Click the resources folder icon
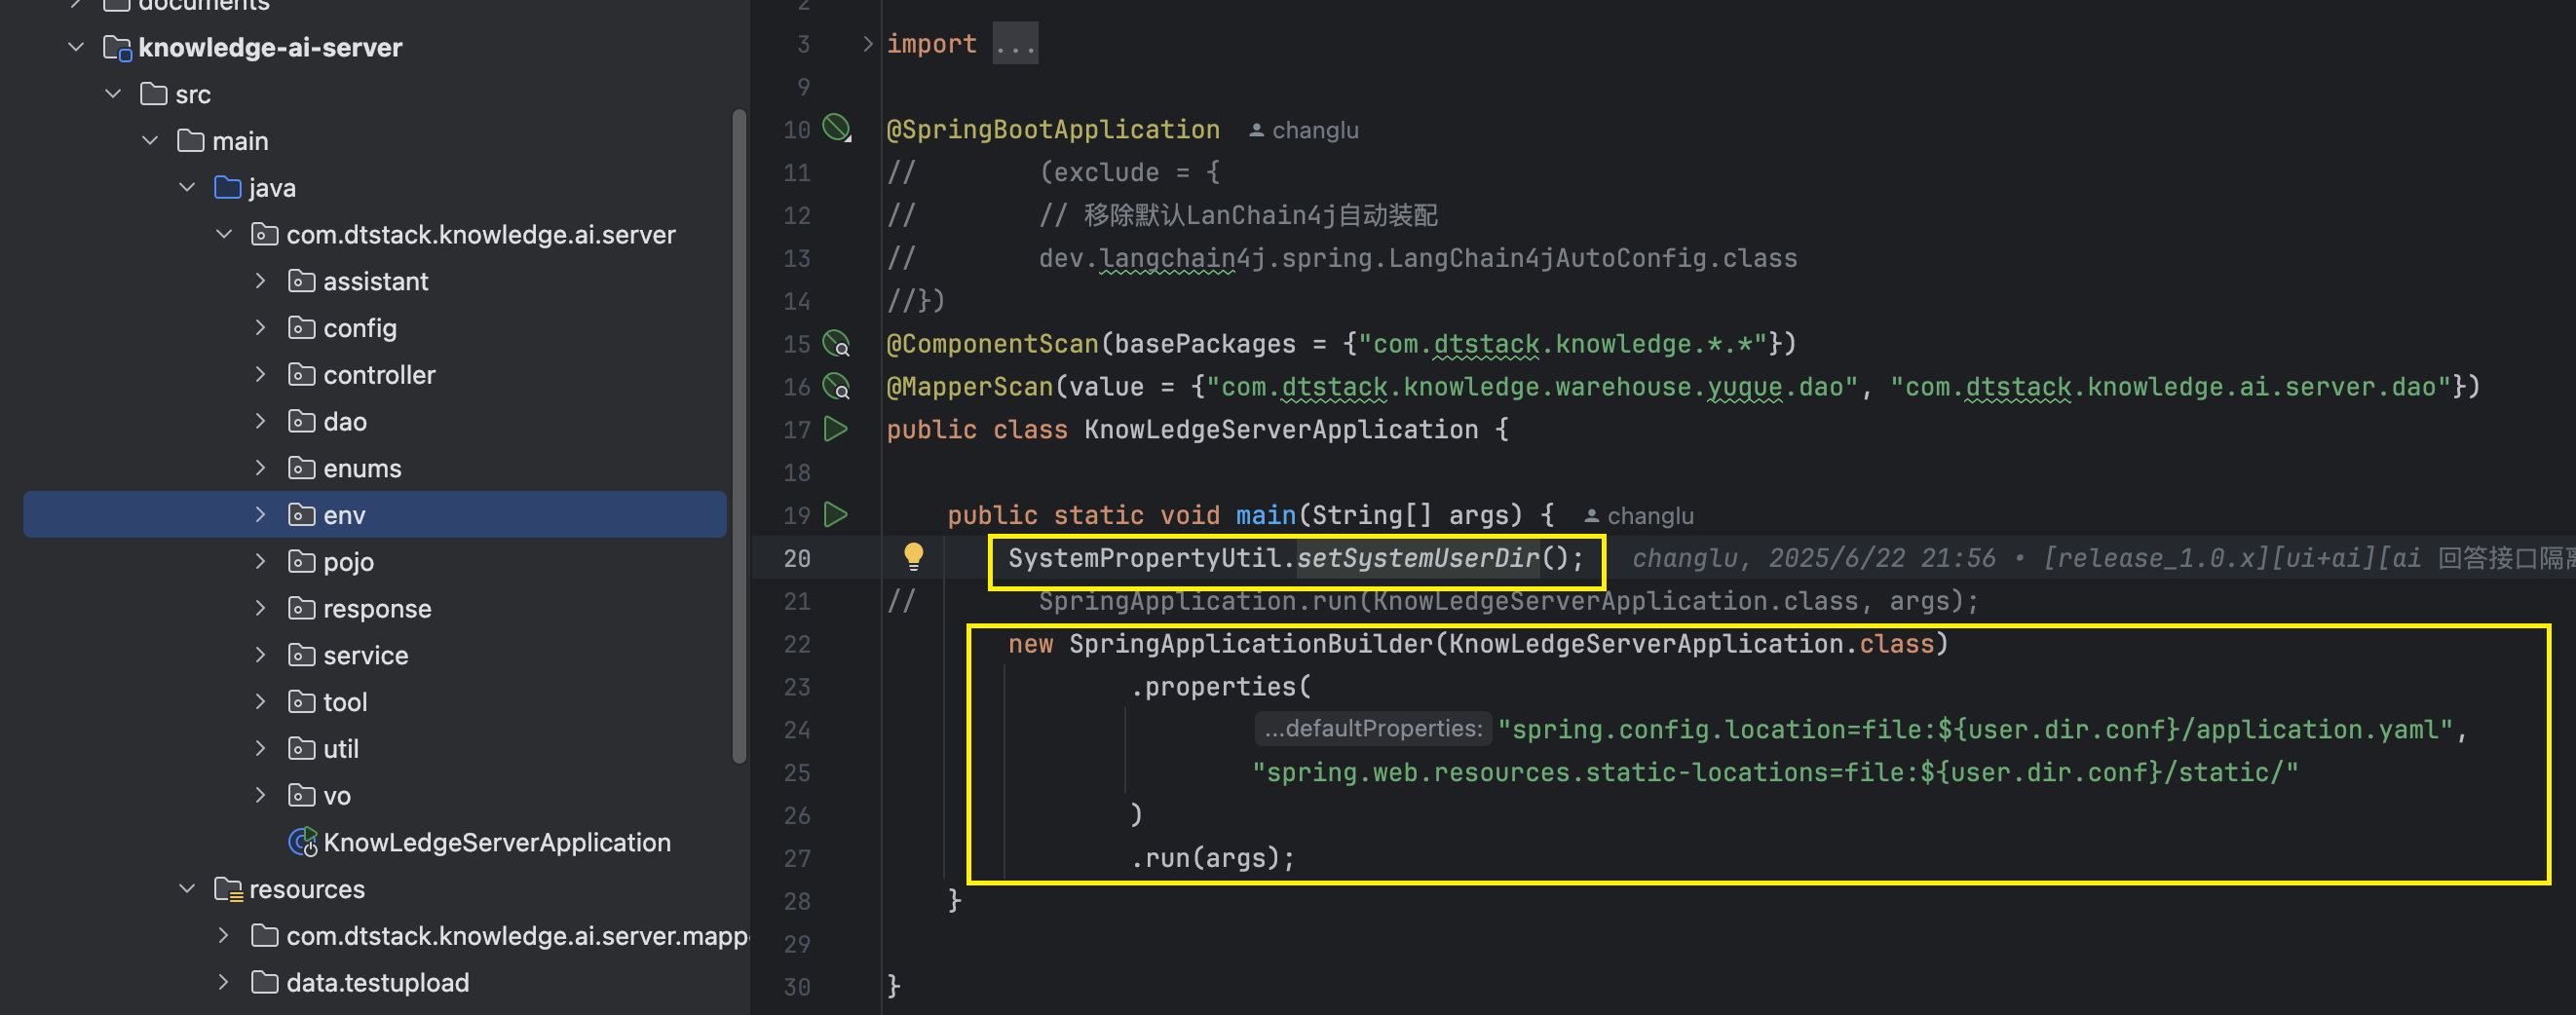The height and width of the screenshot is (1015, 2576). (228, 889)
